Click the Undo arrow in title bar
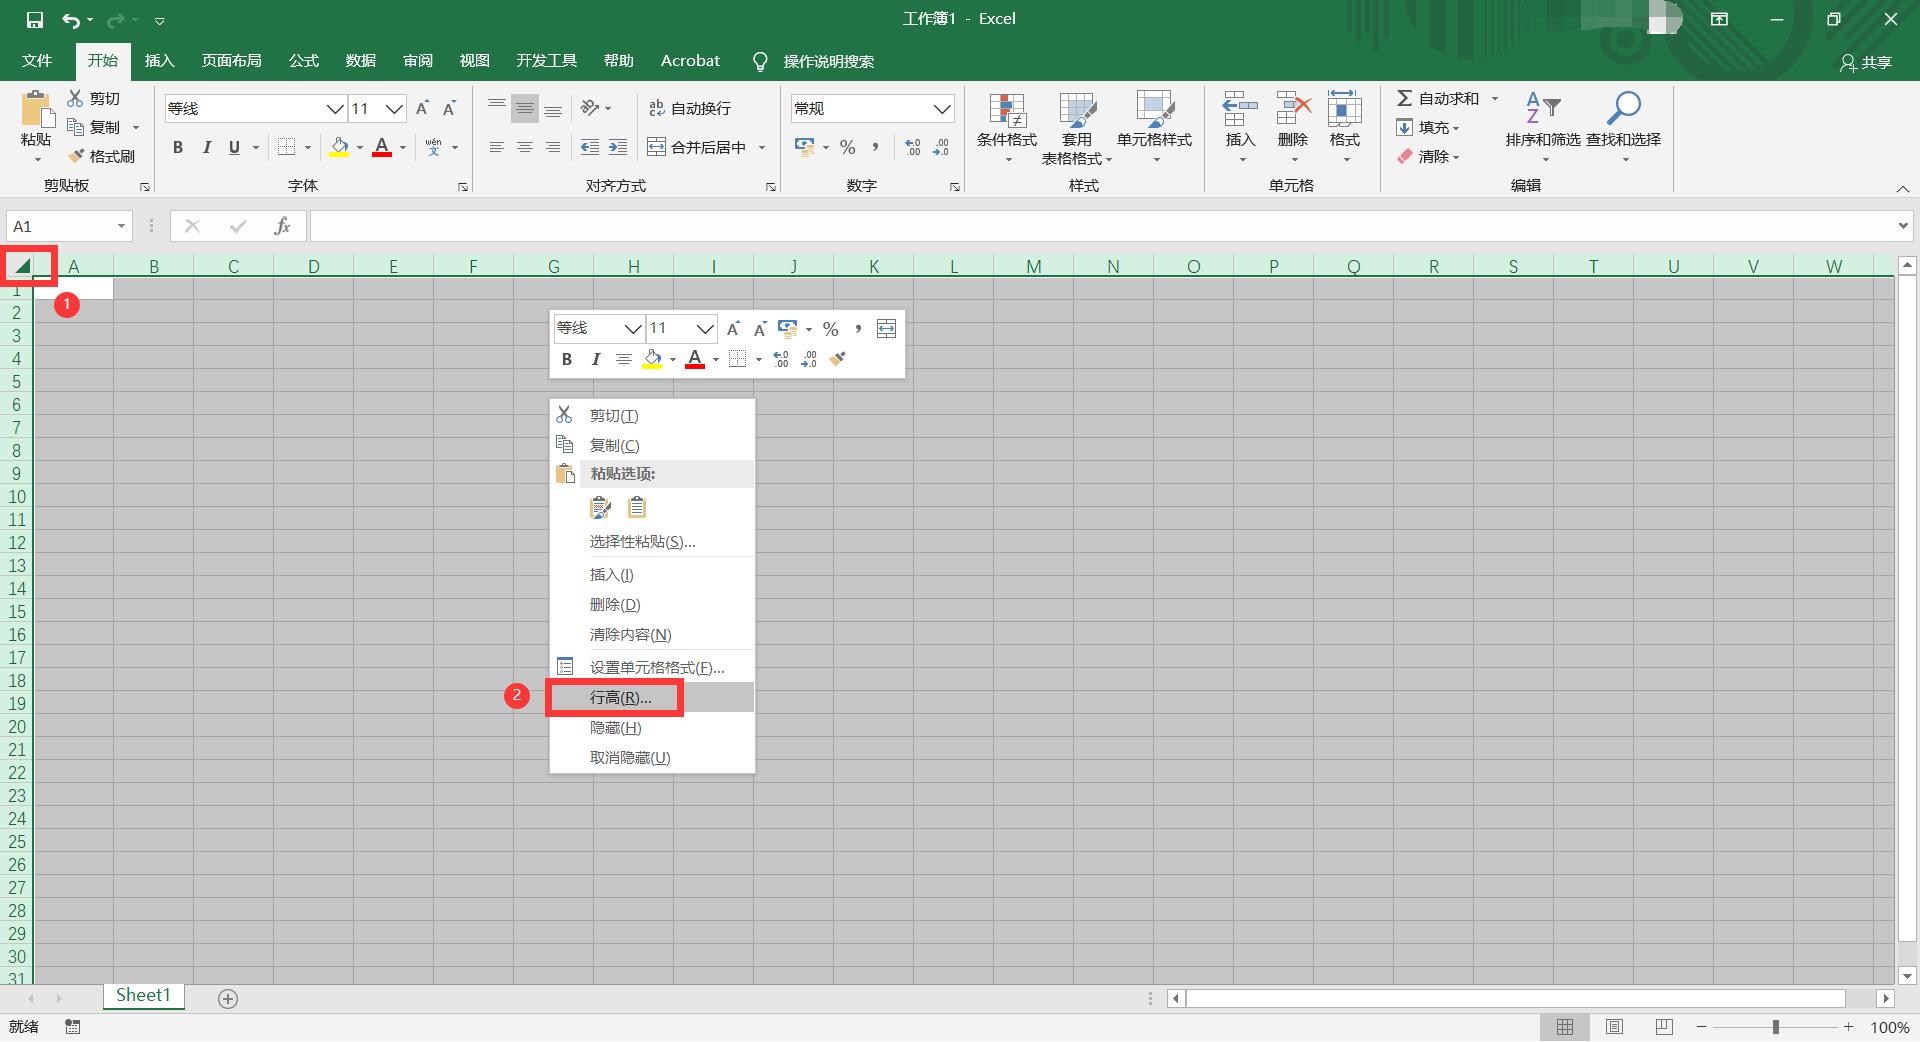The width and height of the screenshot is (1920, 1042). click(x=71, y=19)
